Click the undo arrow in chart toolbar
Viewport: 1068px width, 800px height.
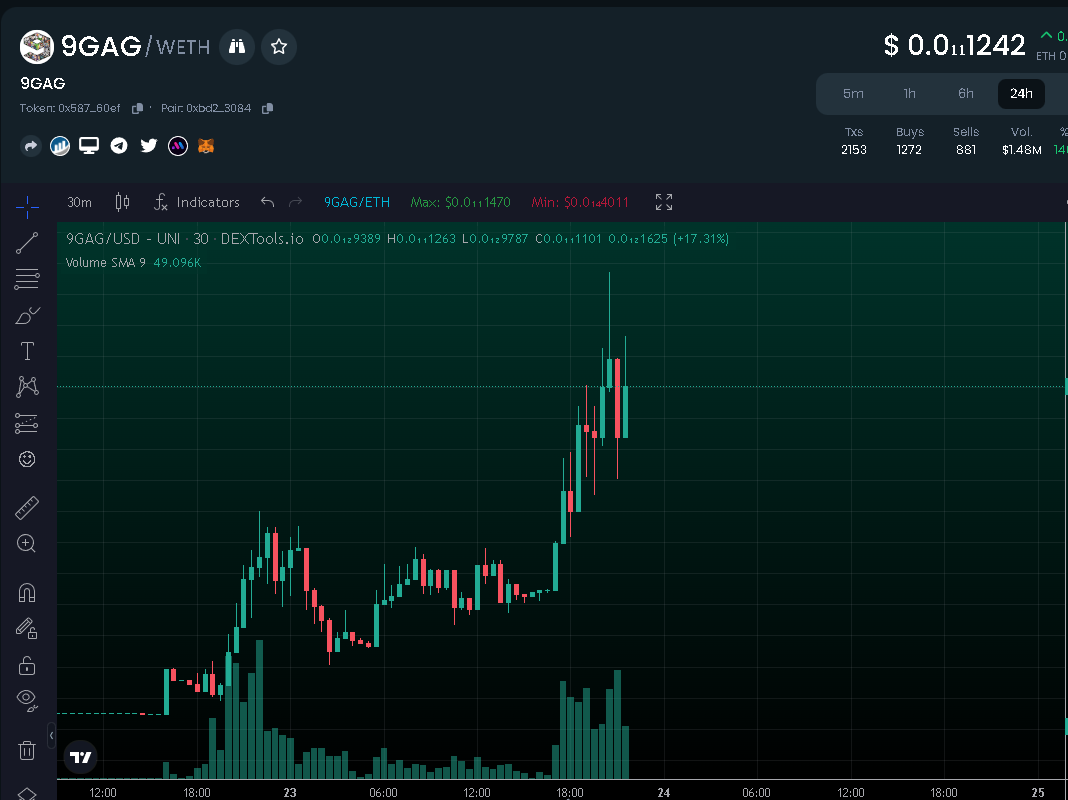pyautogui.click(x=268, y=202)
